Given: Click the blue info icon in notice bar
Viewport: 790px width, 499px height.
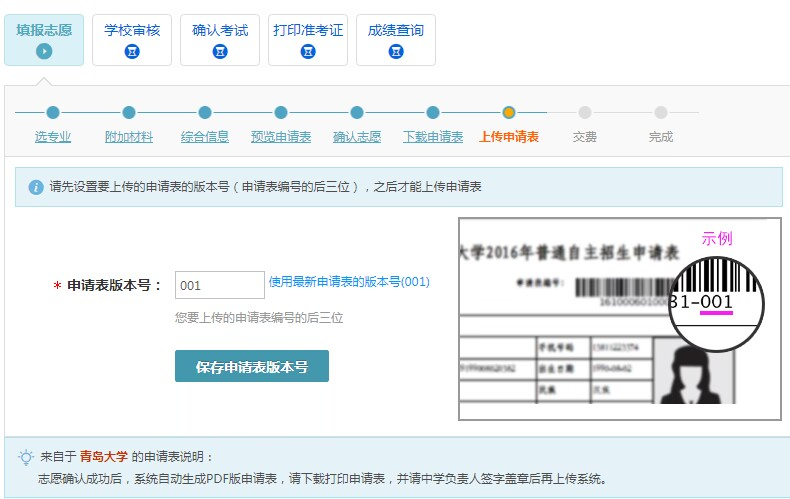Looking at the screenshot, I should (x=36, y=187).
